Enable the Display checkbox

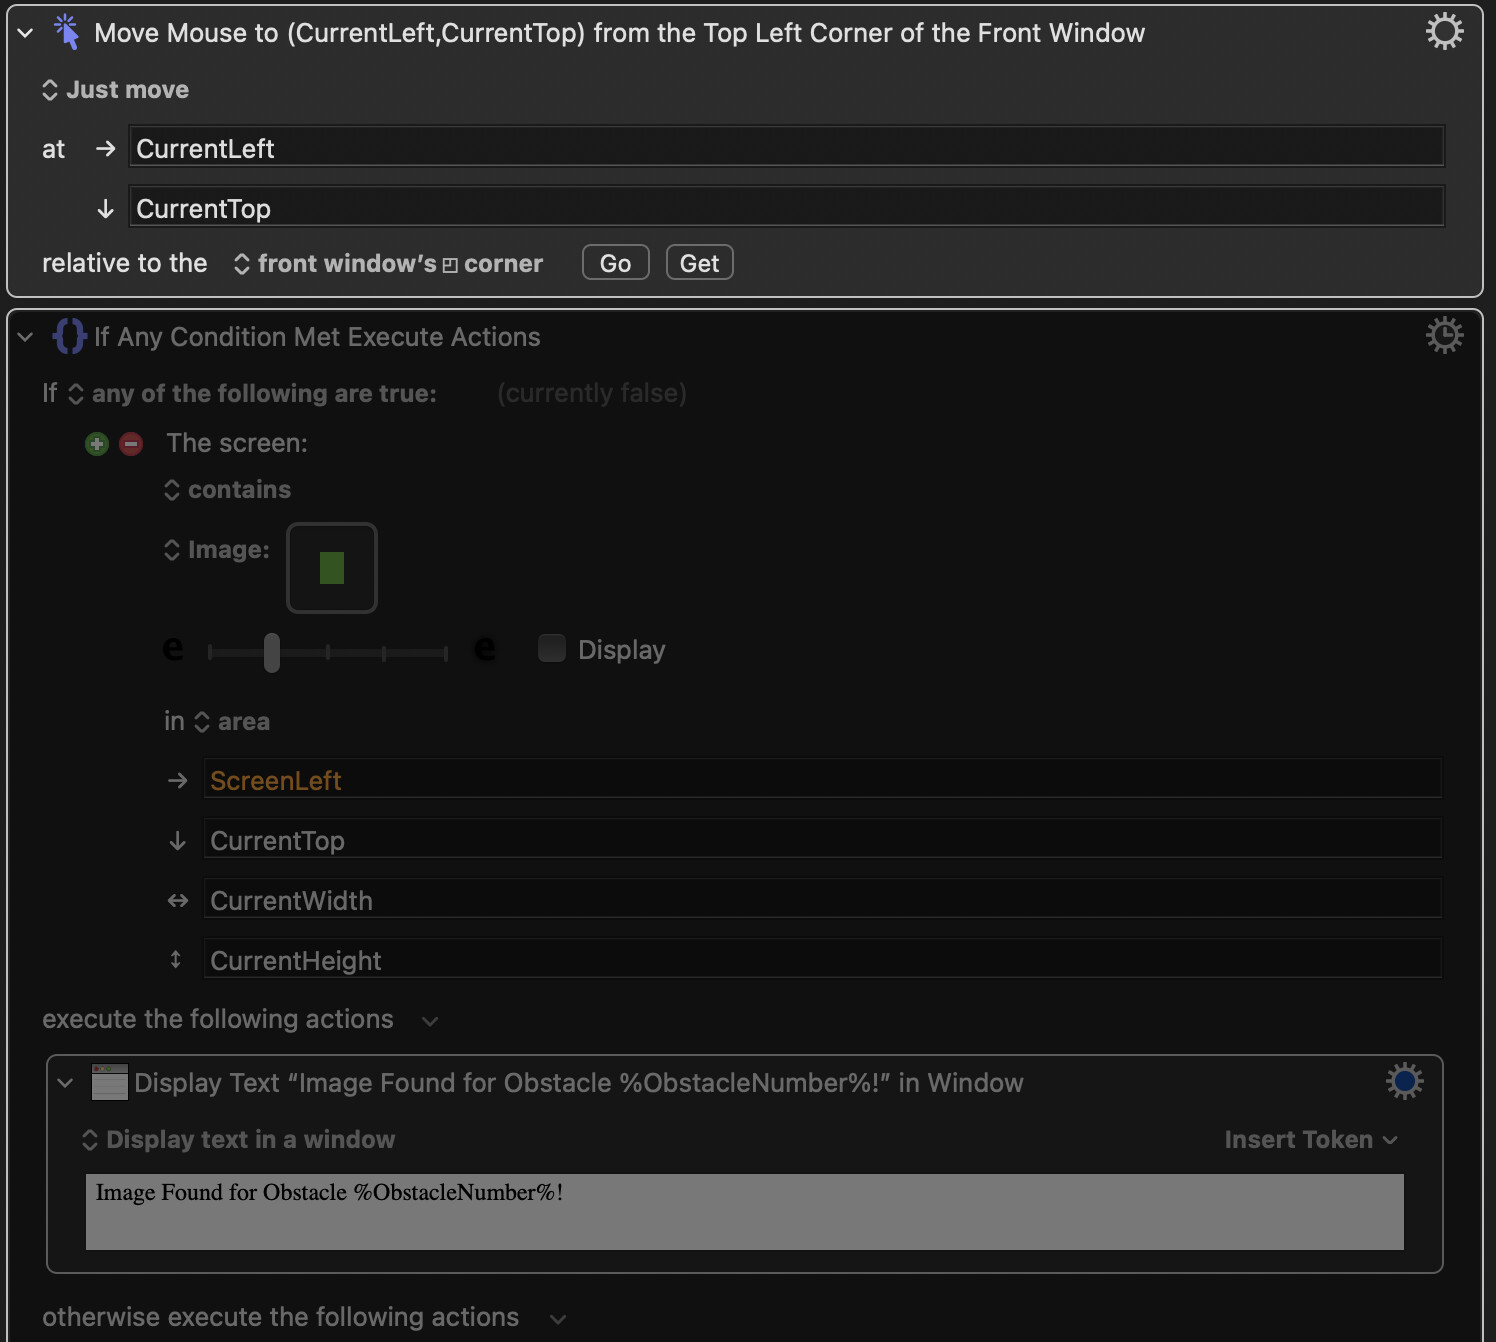pos(552,649)
